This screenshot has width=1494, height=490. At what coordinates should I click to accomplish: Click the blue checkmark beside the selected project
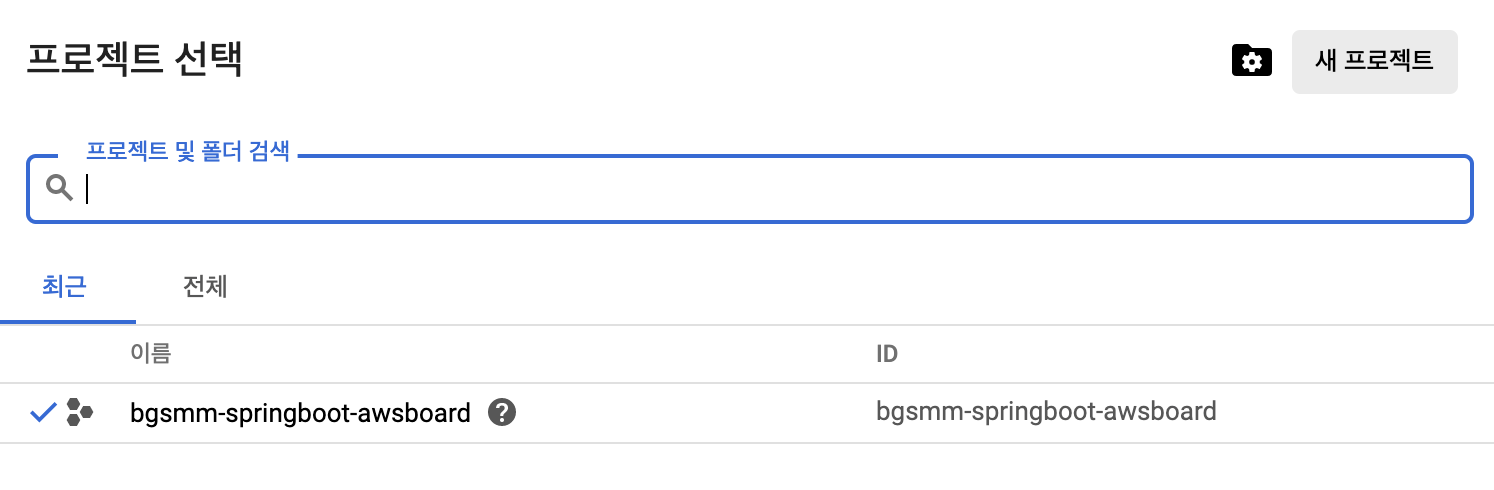pyautogui.click(x=42, y=412)
